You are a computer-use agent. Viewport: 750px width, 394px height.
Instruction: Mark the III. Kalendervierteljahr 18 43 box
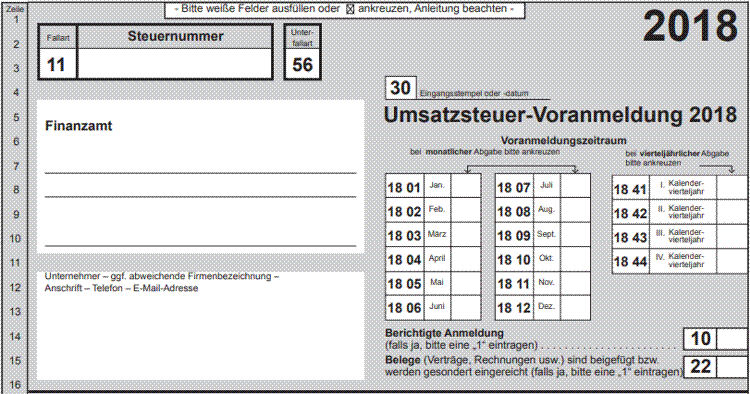tap(732, 236)
